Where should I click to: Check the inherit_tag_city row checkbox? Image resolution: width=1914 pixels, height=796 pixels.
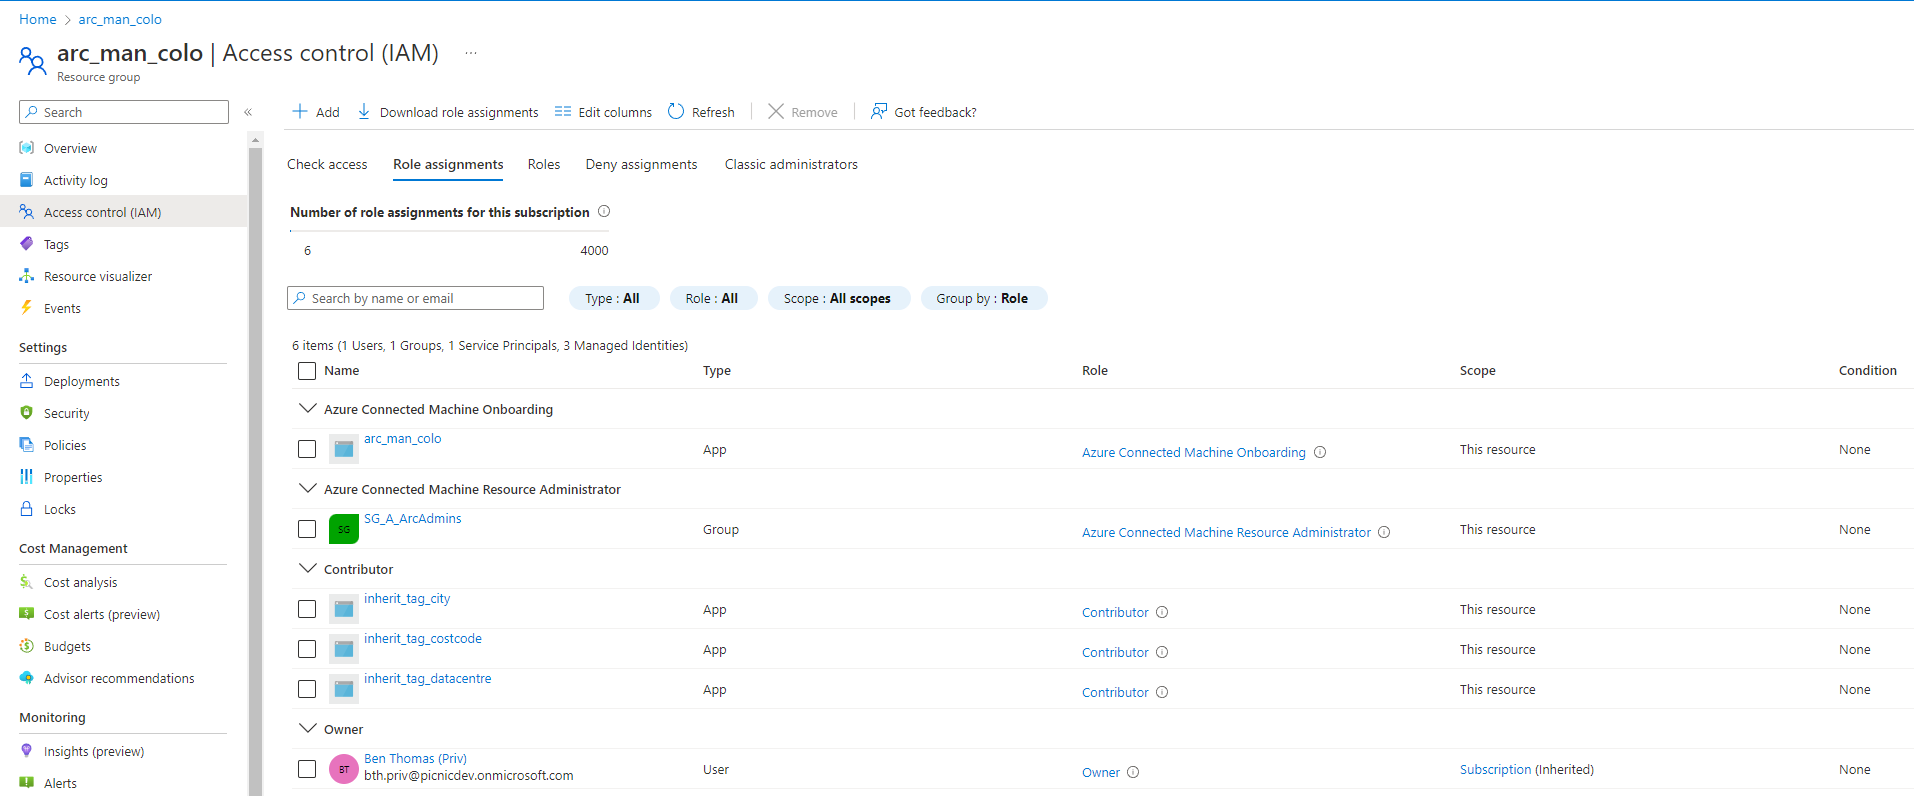click(307, 609)
